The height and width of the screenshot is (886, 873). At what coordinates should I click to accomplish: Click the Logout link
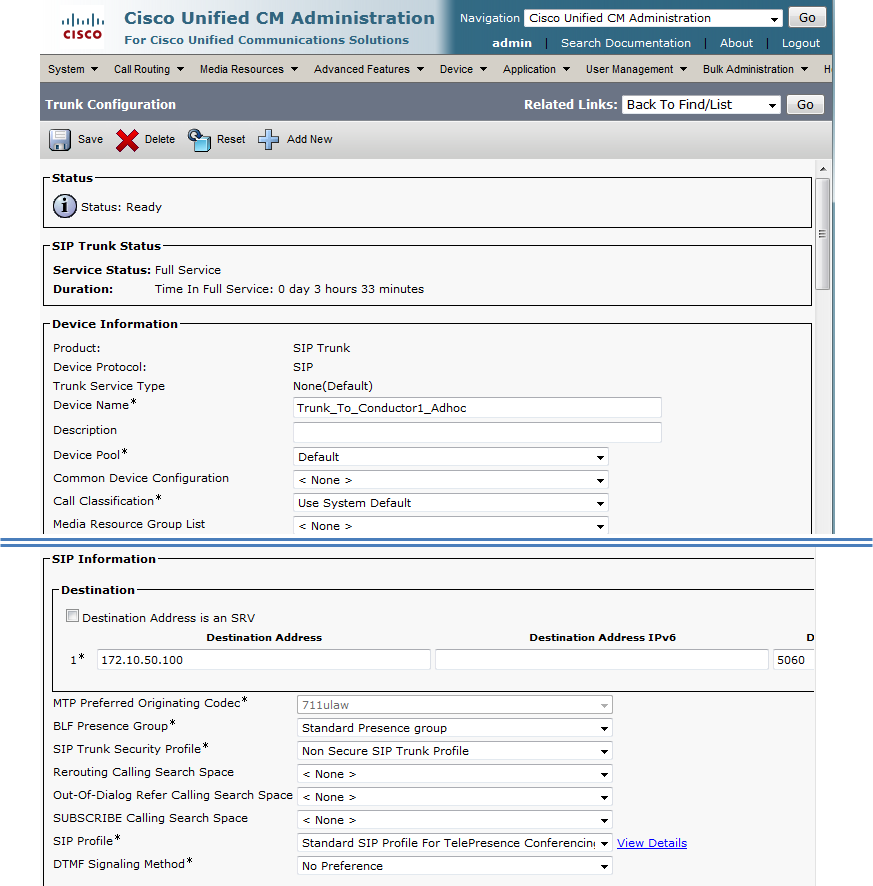pyautogui.click(x=801, y=43)
